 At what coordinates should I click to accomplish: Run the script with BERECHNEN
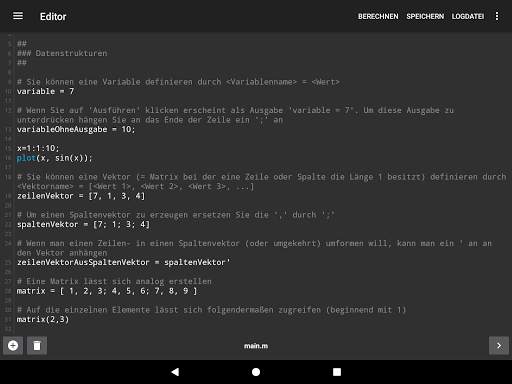pyautogui.click(x=378, y=16)
